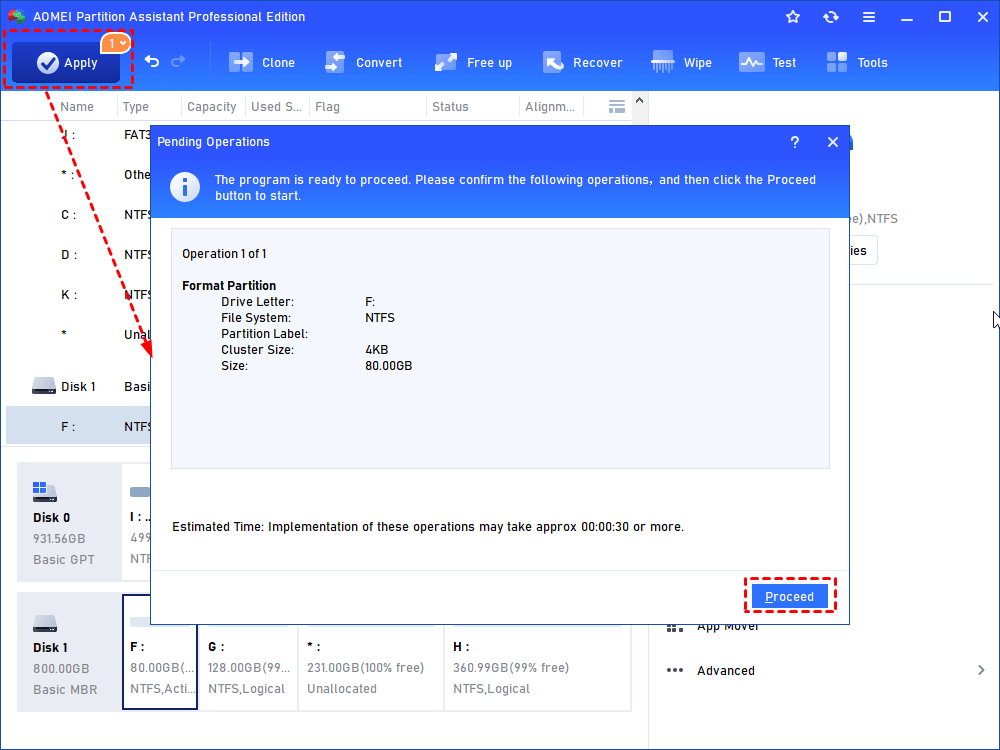The image size is (1000, 750).
Task: Sort by the Capacity column header
Action: [212, 107]
